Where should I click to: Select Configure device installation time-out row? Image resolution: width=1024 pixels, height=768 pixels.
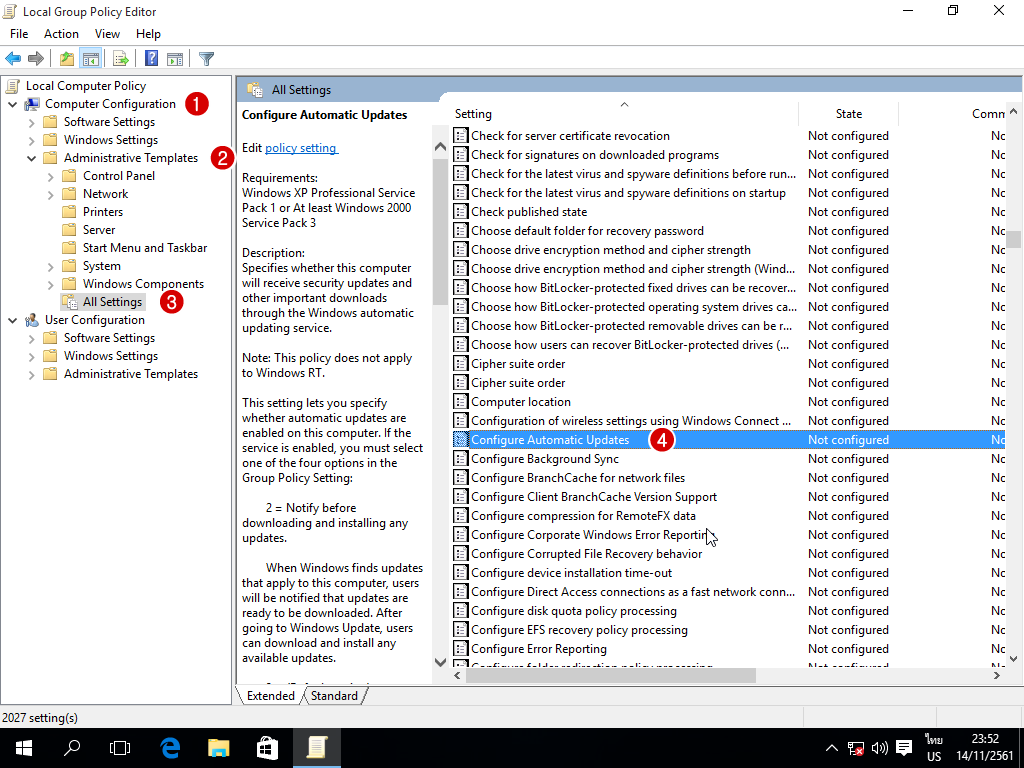[728, 573]
